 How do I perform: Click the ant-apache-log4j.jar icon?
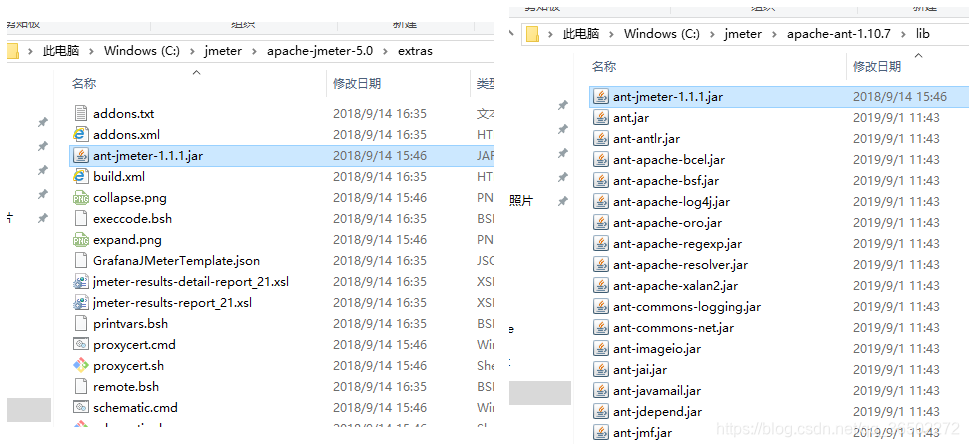601,202
